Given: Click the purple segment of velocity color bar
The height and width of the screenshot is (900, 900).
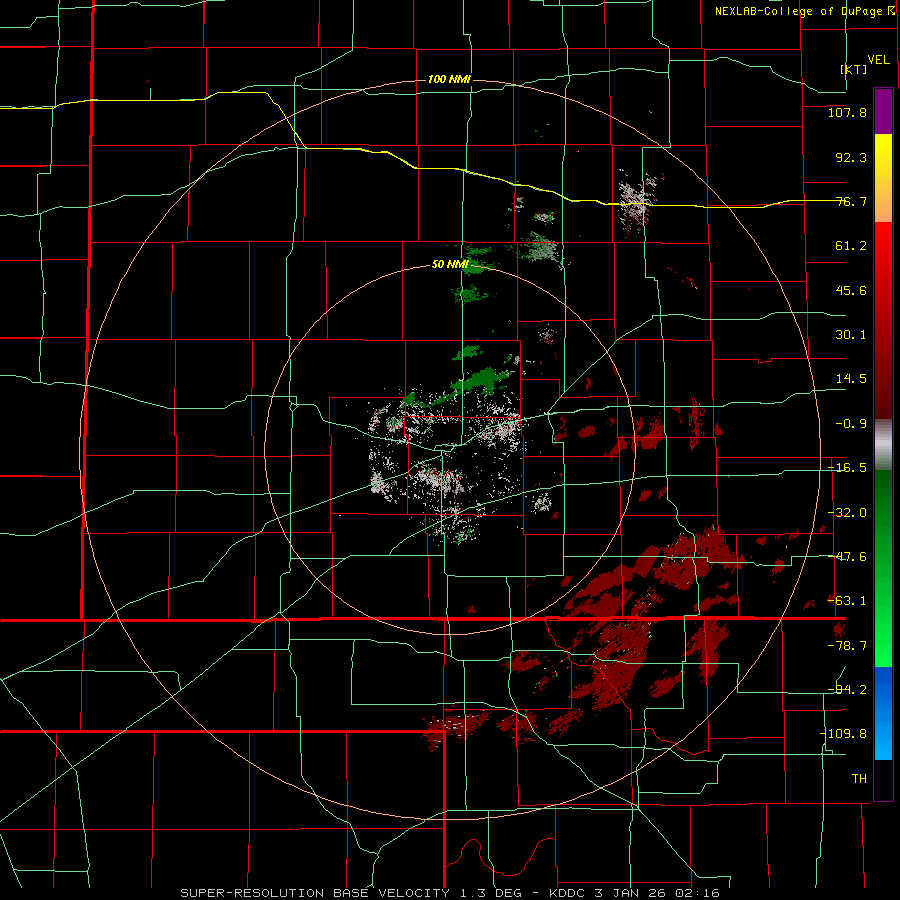Looking at the screenshot, I should pos(883,111).
